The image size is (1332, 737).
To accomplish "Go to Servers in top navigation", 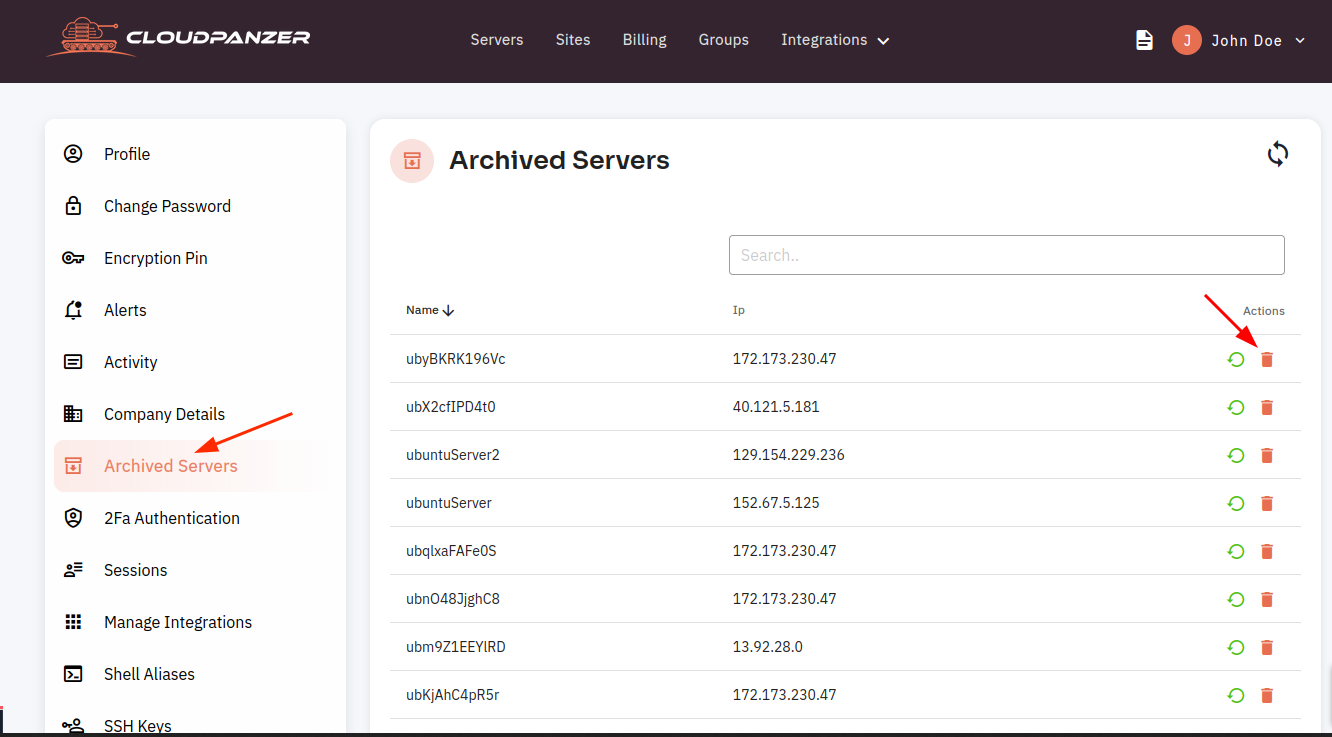I will (x=497, y=40).
